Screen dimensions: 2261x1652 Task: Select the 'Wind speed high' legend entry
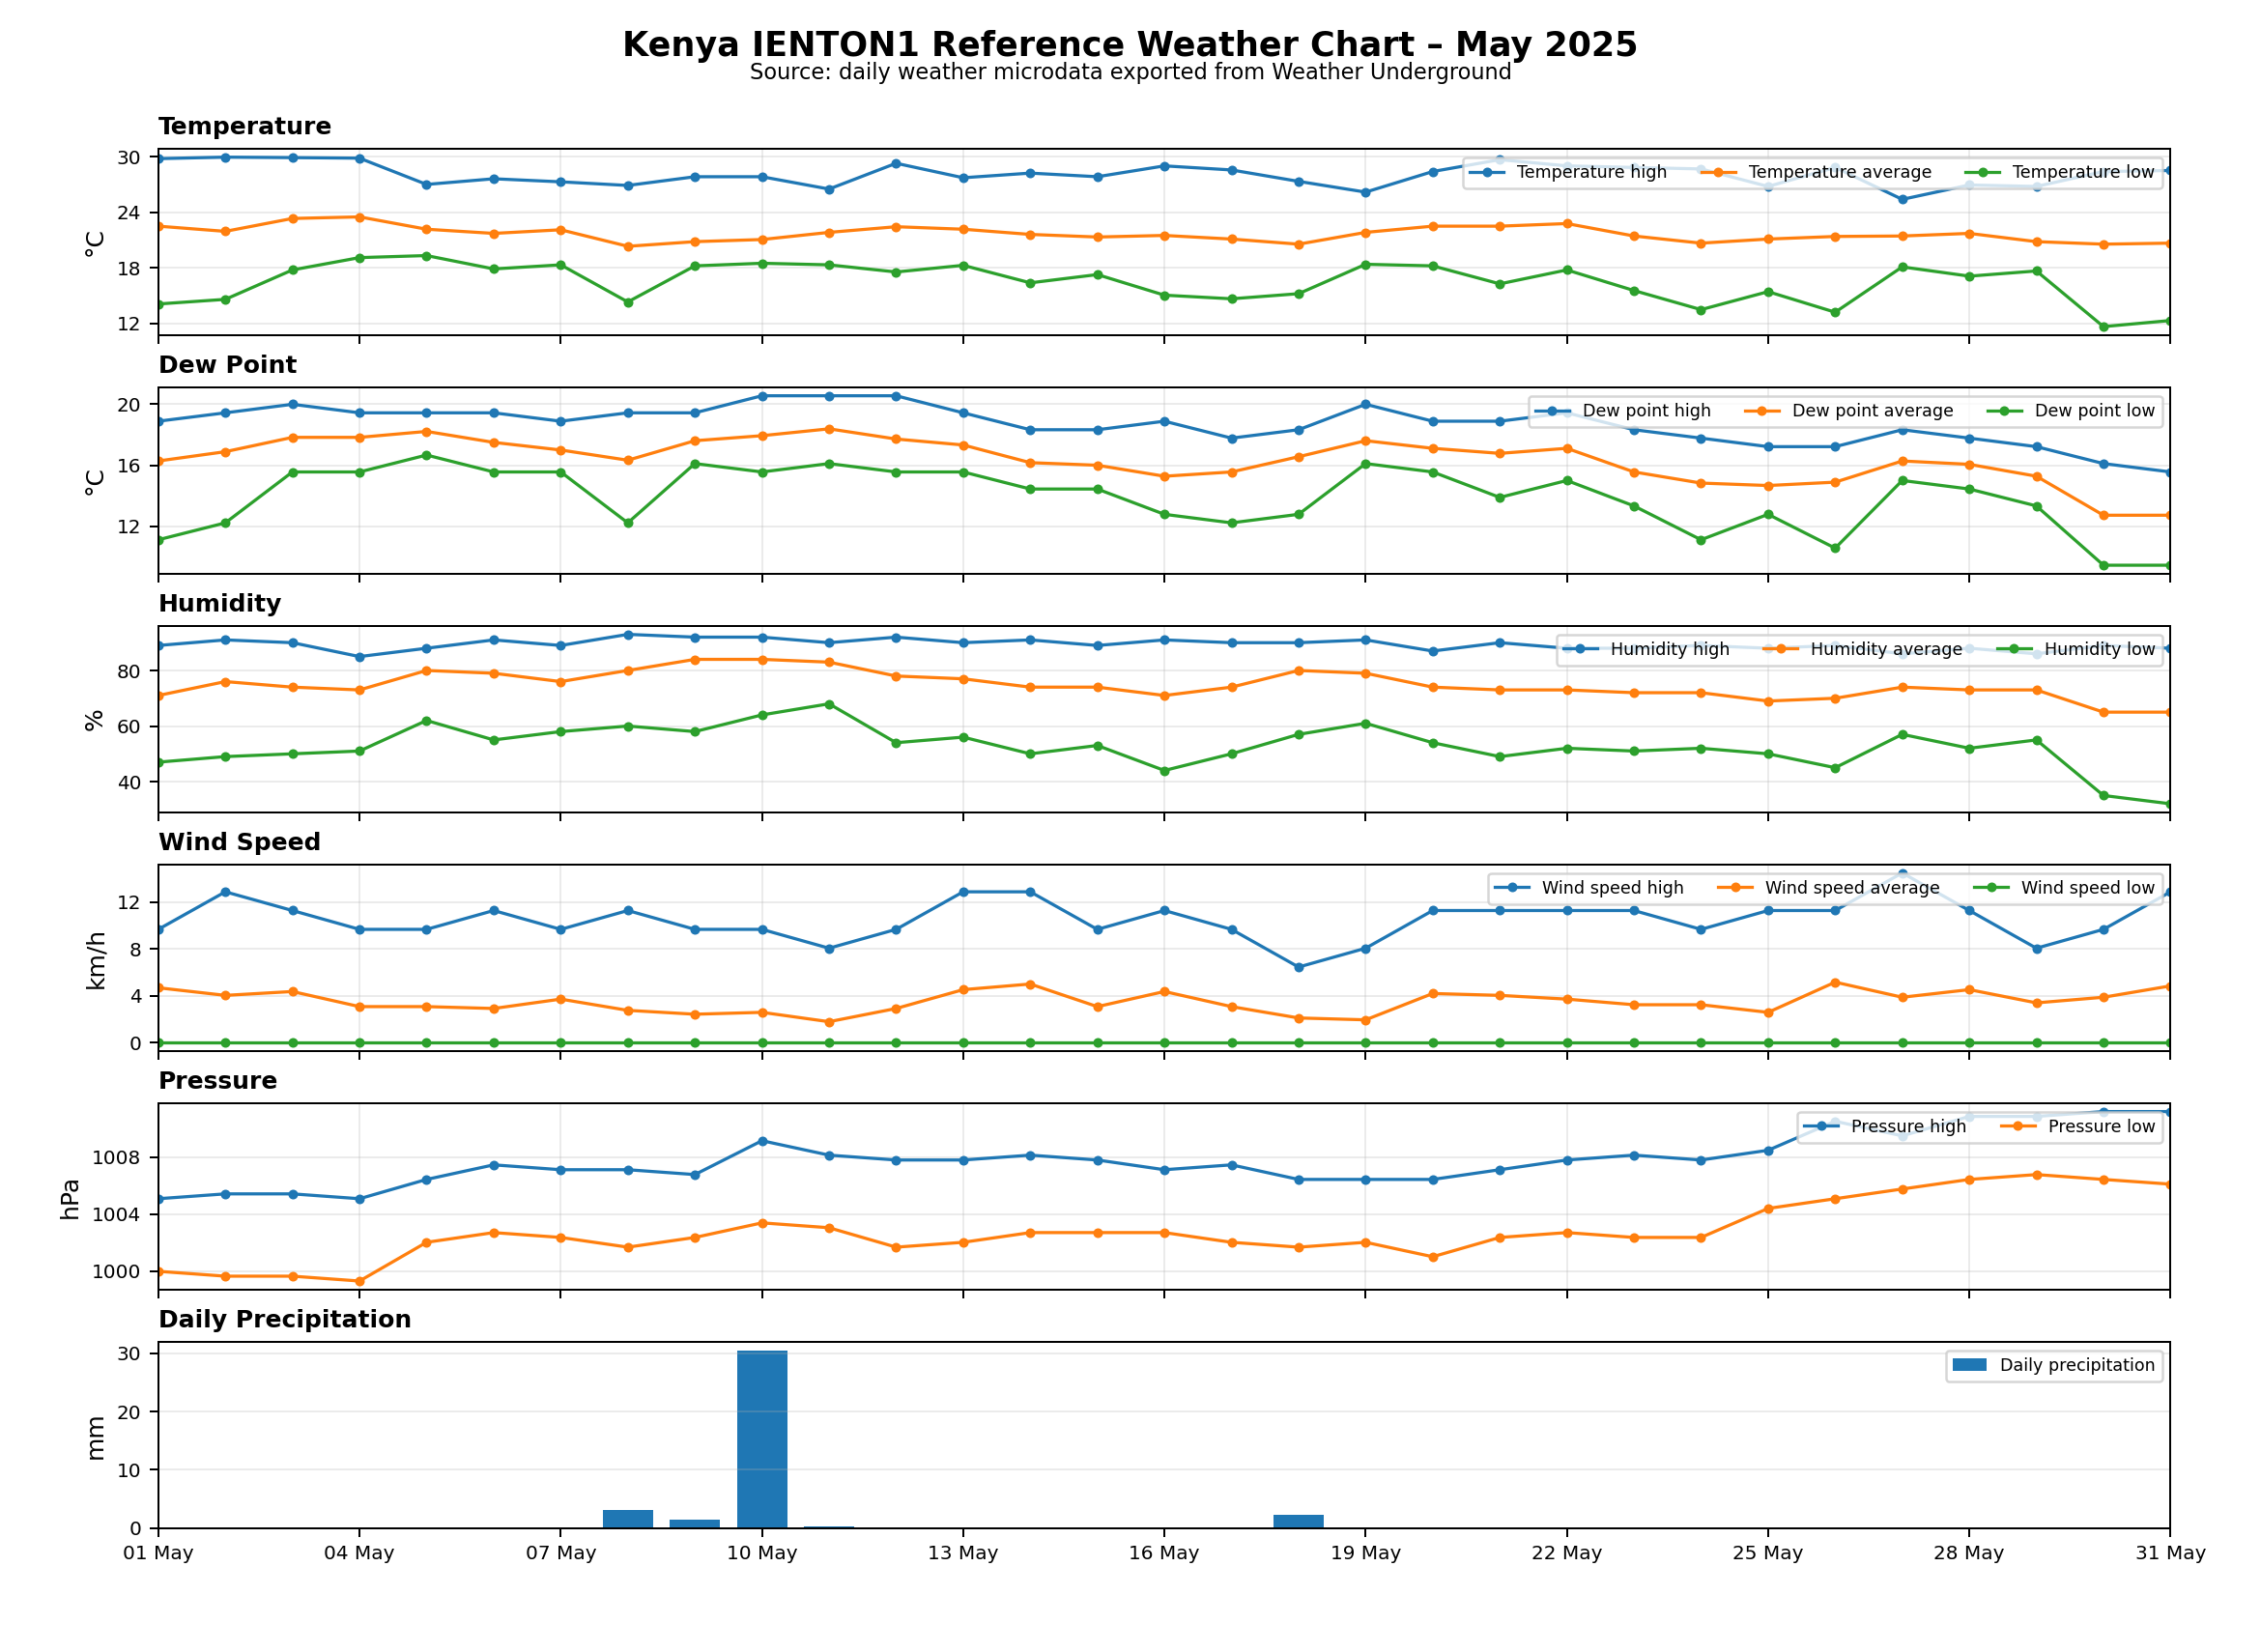(x=1589, y=889)
